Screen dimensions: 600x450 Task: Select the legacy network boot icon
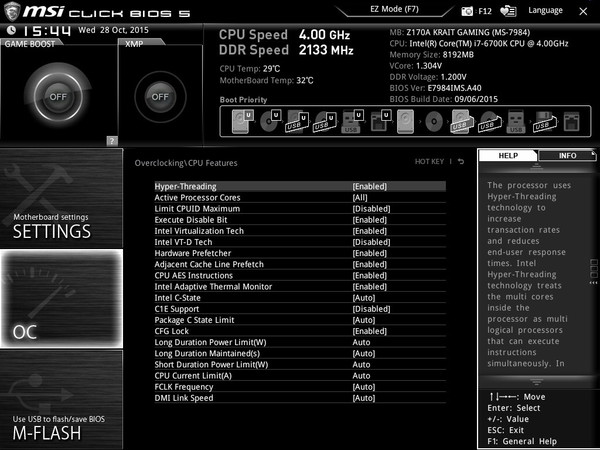tap(572, 121)
